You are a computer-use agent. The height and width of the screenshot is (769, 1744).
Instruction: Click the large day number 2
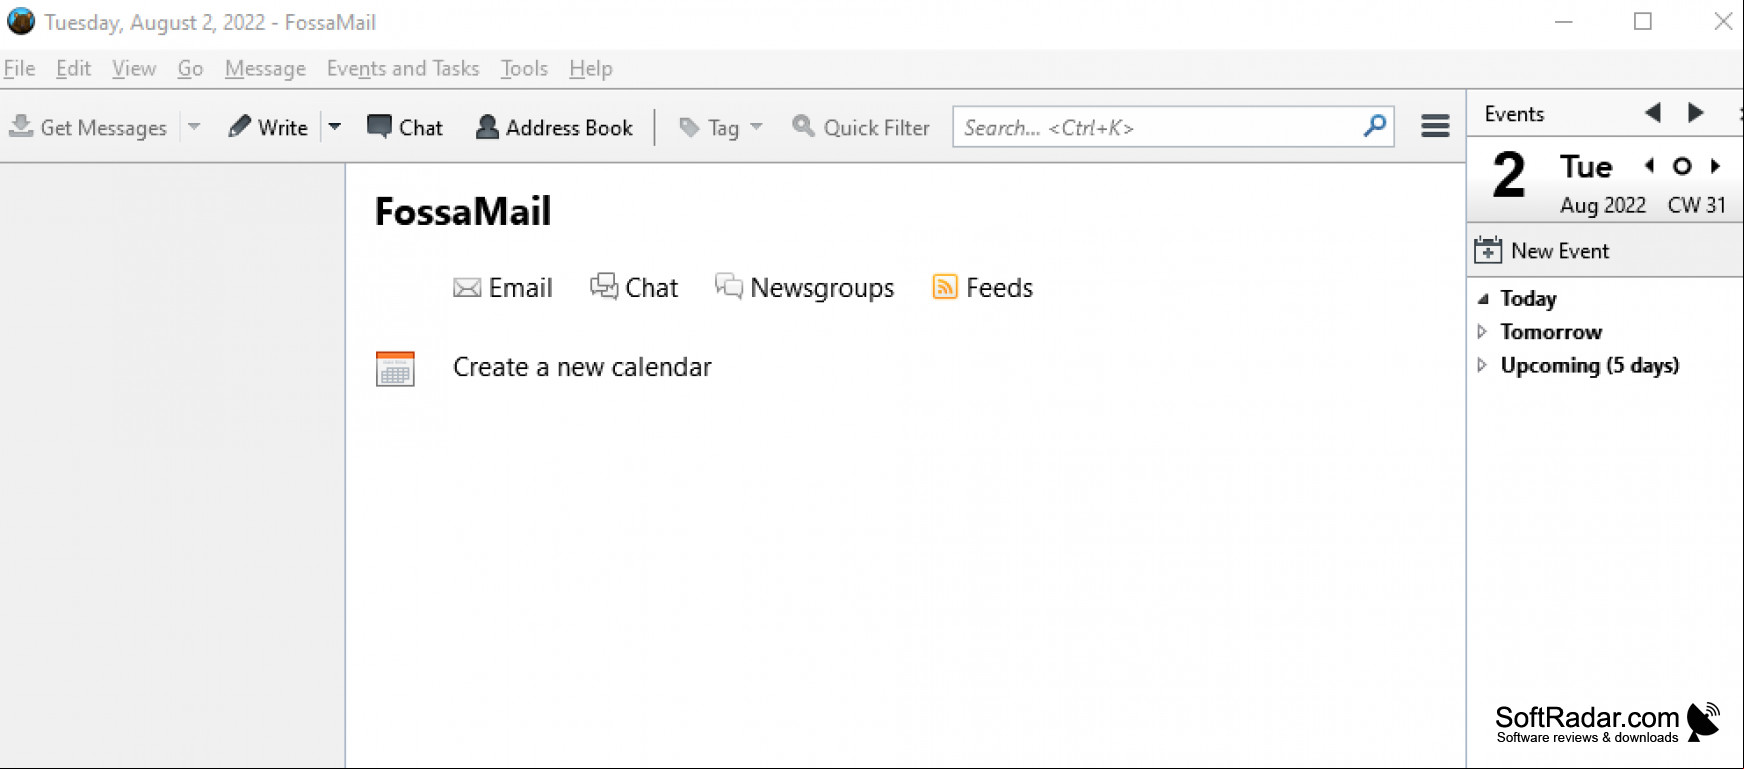click(1509, 174)
